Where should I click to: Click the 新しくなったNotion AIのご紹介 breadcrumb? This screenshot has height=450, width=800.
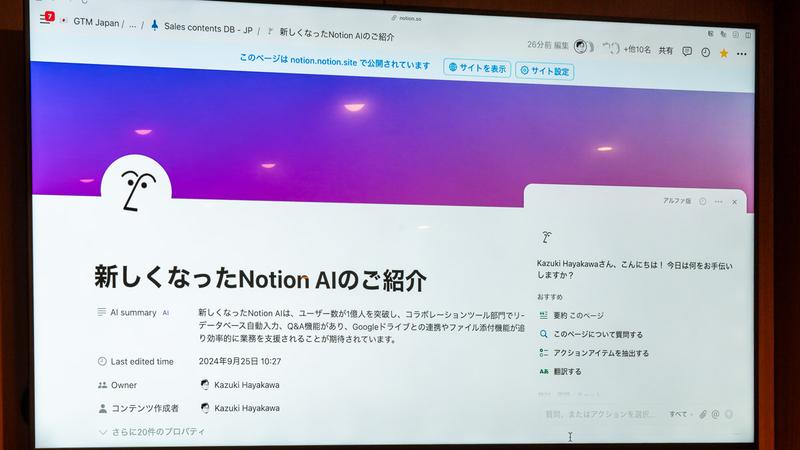(337, 35)
